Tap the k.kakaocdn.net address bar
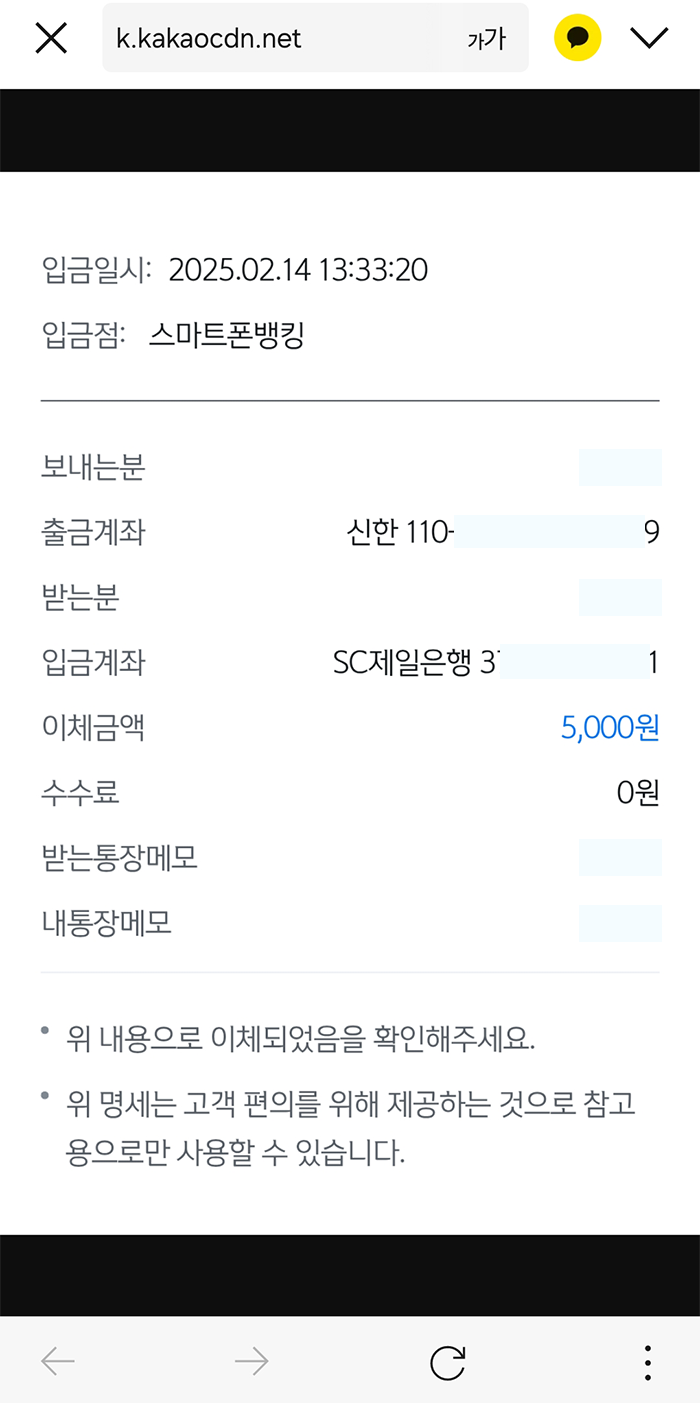The image size is (700, 1403). click(x=300, y=37)
